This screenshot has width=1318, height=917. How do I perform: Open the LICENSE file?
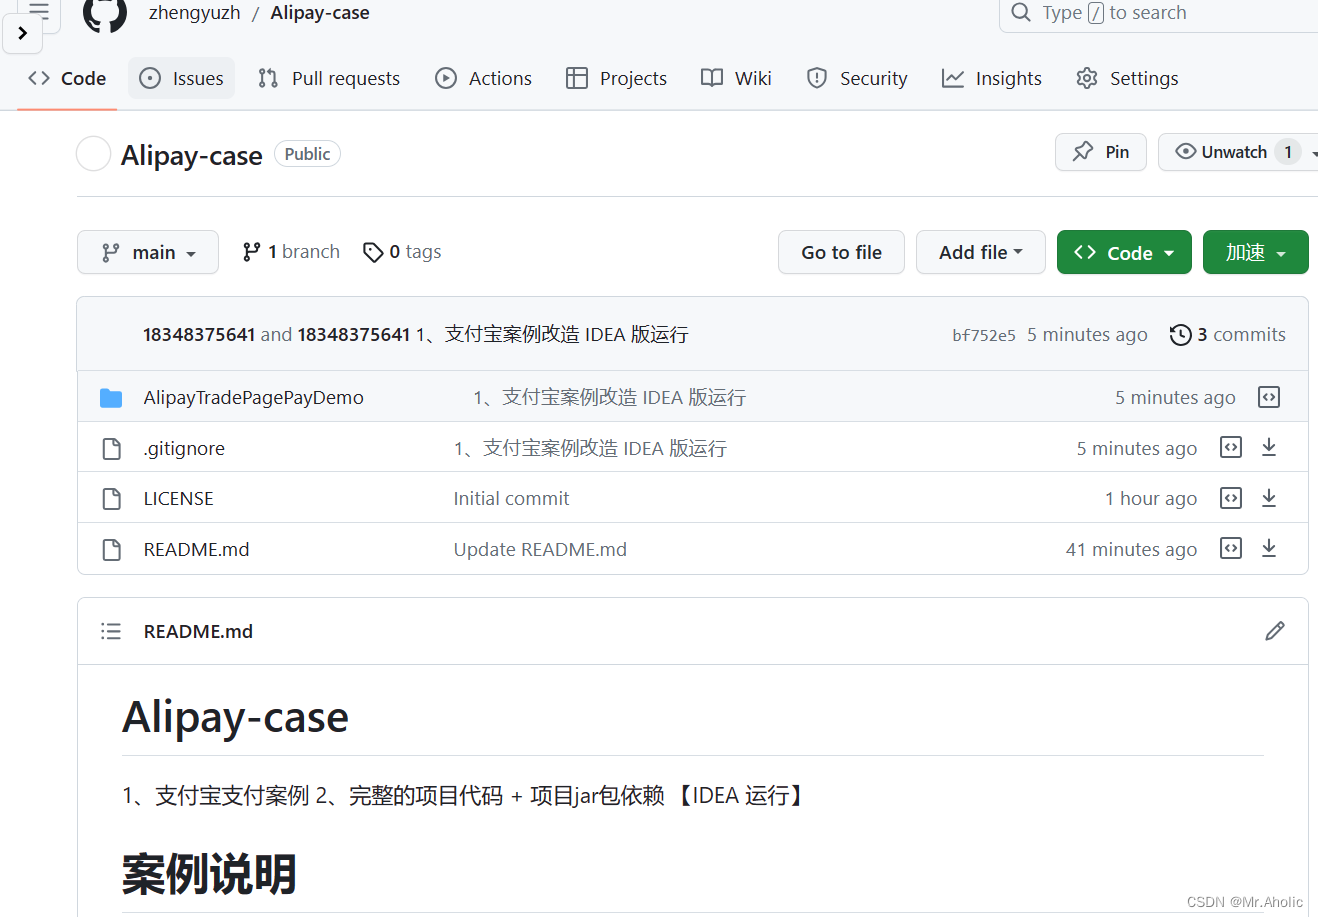click(178, 499)
